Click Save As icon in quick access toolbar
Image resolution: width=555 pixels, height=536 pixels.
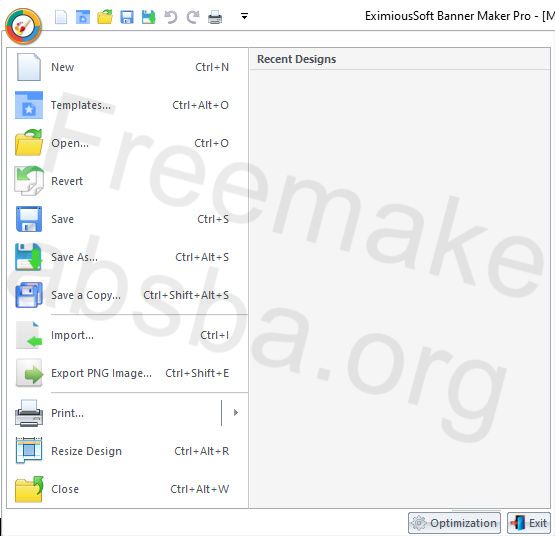149,17
